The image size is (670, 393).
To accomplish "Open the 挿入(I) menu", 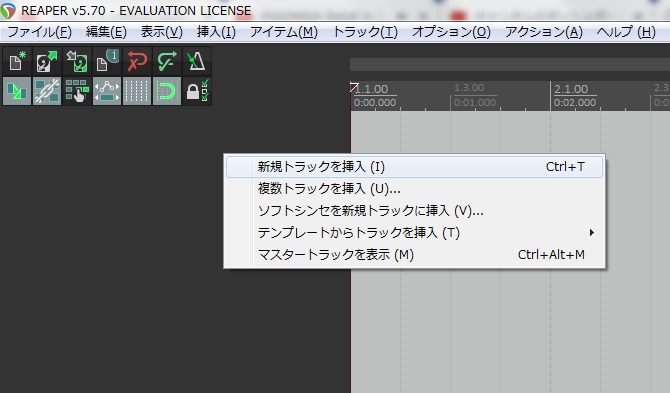I will 216,32.
